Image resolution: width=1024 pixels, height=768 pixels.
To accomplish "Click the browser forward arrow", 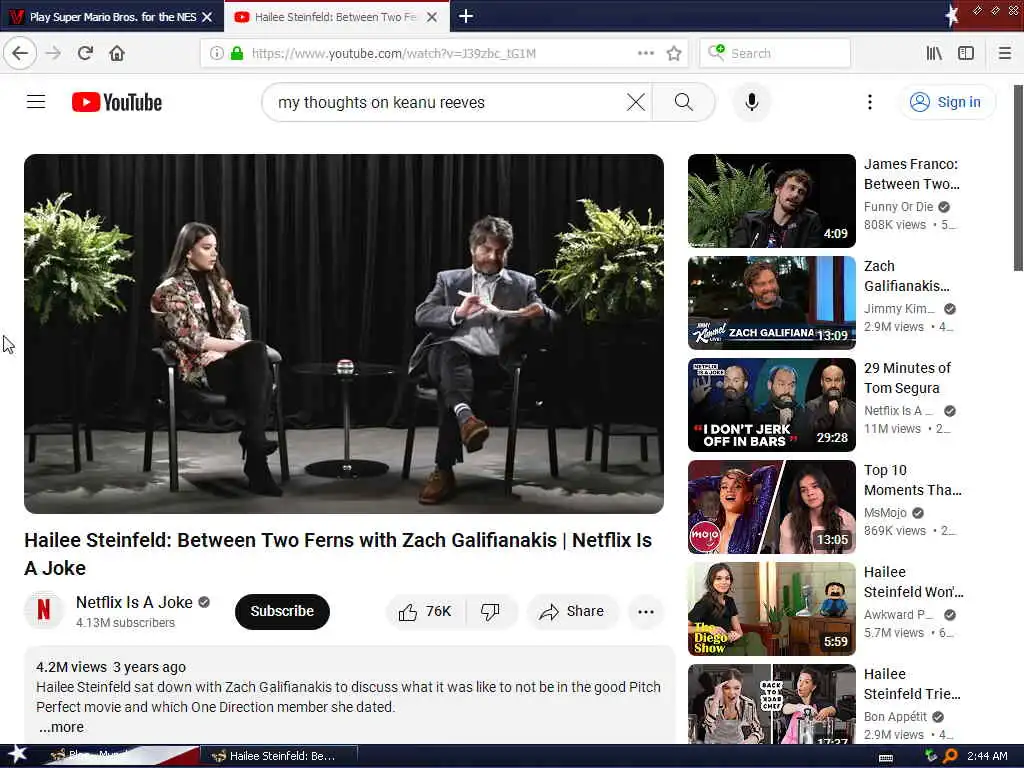I will tap(54, 54).
